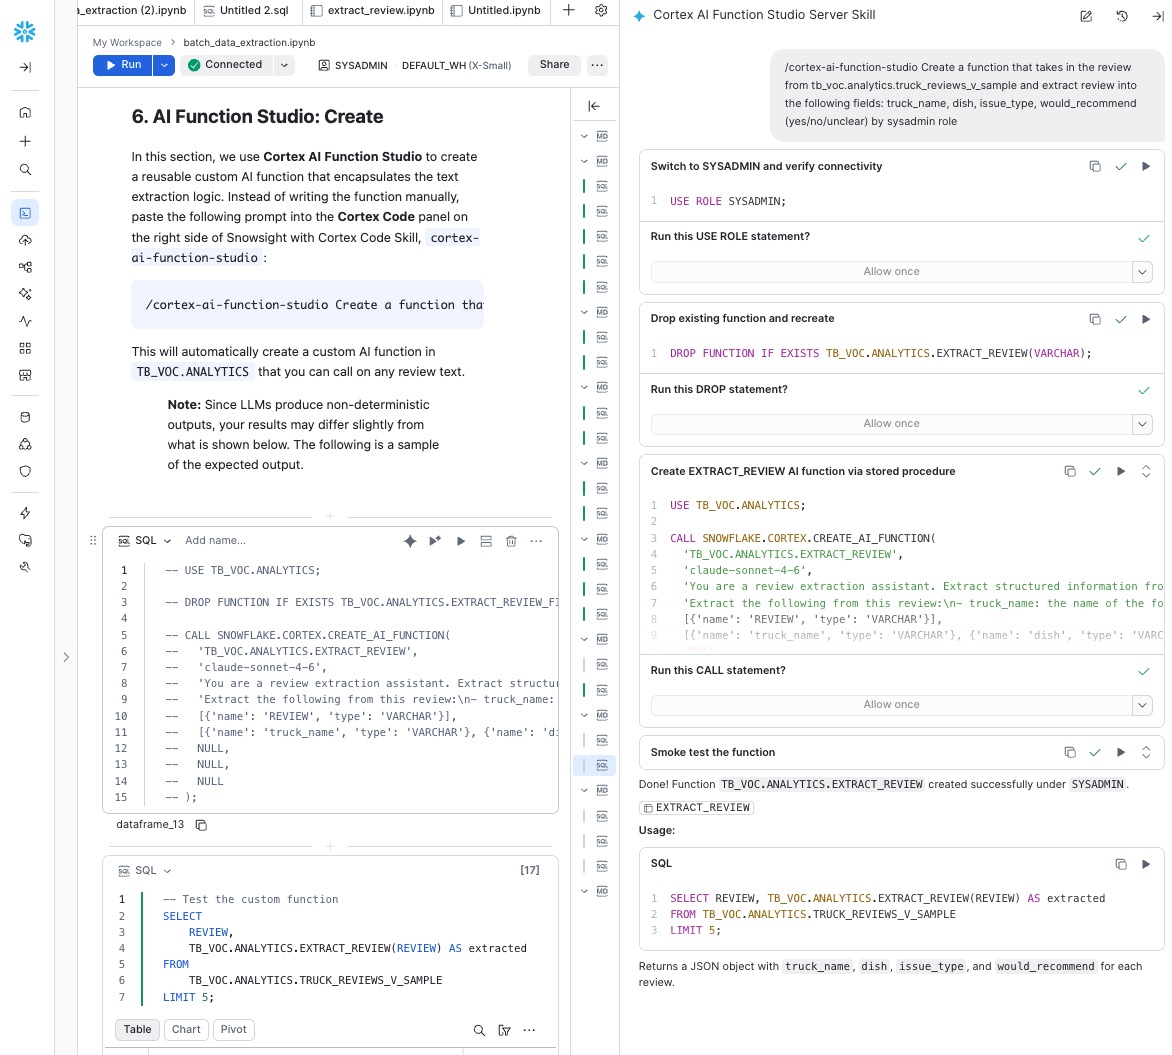Open SQL cell more options ellipsis
The width and height of the screenshot is (1172, 1055).
point(536,541)
